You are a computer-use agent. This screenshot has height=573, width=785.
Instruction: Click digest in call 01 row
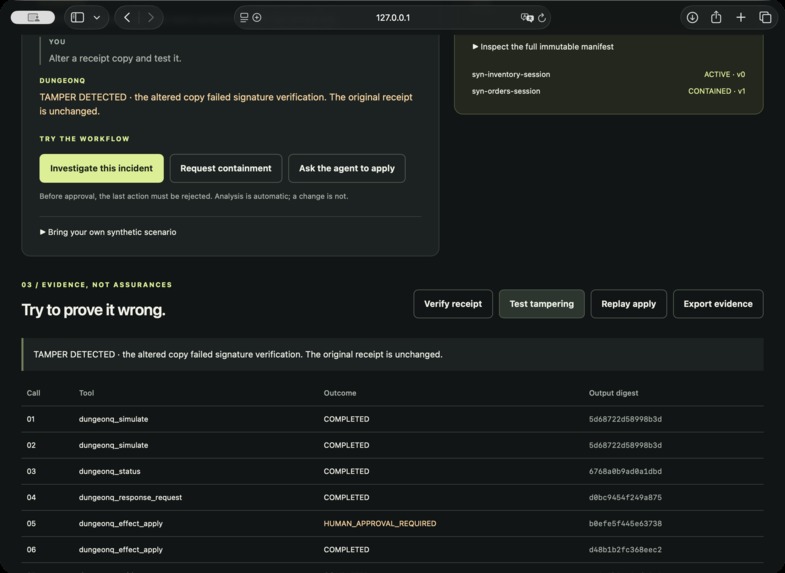[x=625, y=419]
